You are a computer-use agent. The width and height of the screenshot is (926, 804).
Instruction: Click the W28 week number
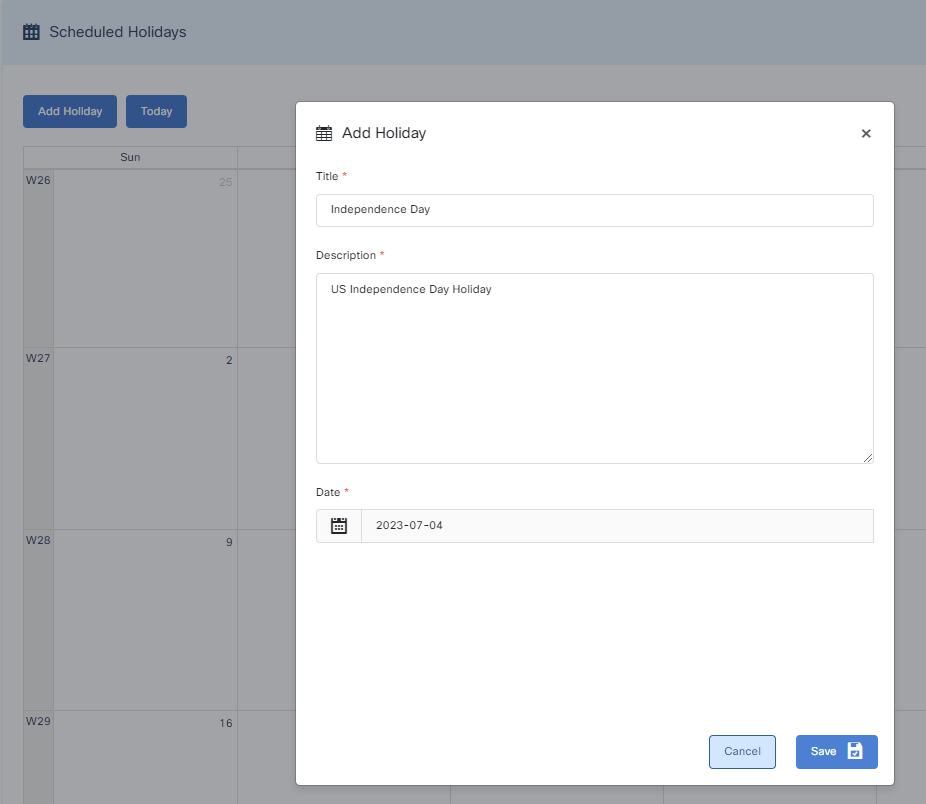tap(38, 540)
